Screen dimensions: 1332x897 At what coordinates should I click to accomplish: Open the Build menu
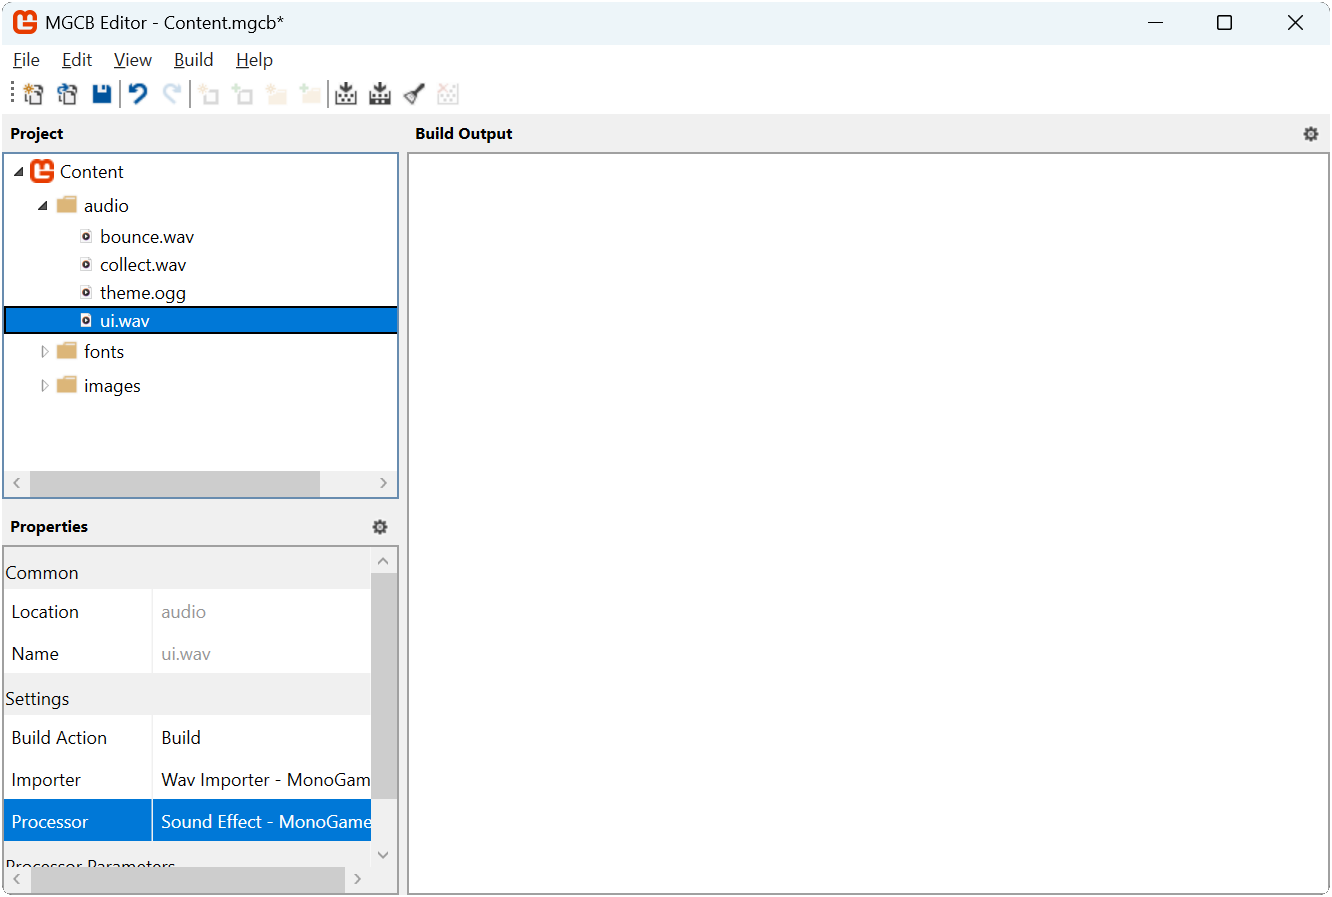193,60
